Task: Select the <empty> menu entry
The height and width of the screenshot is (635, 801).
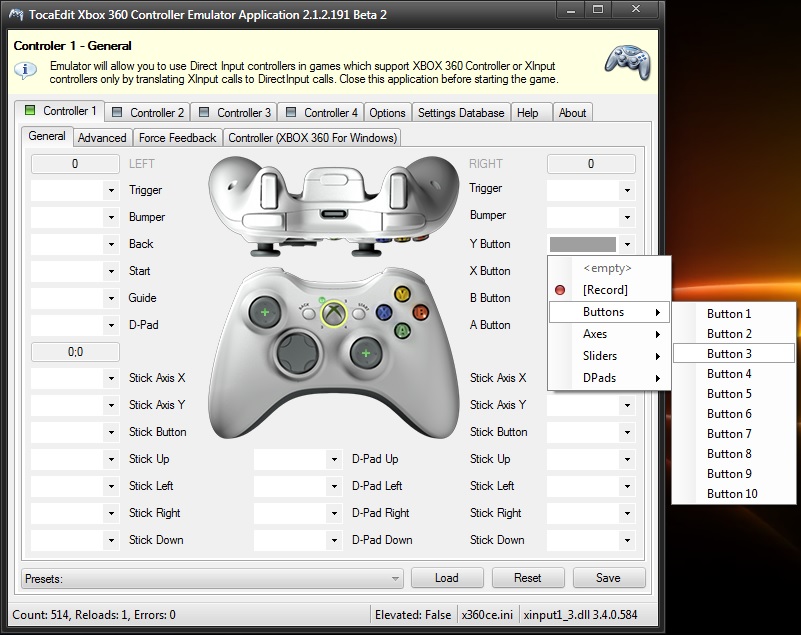Action: click(609, 268)
